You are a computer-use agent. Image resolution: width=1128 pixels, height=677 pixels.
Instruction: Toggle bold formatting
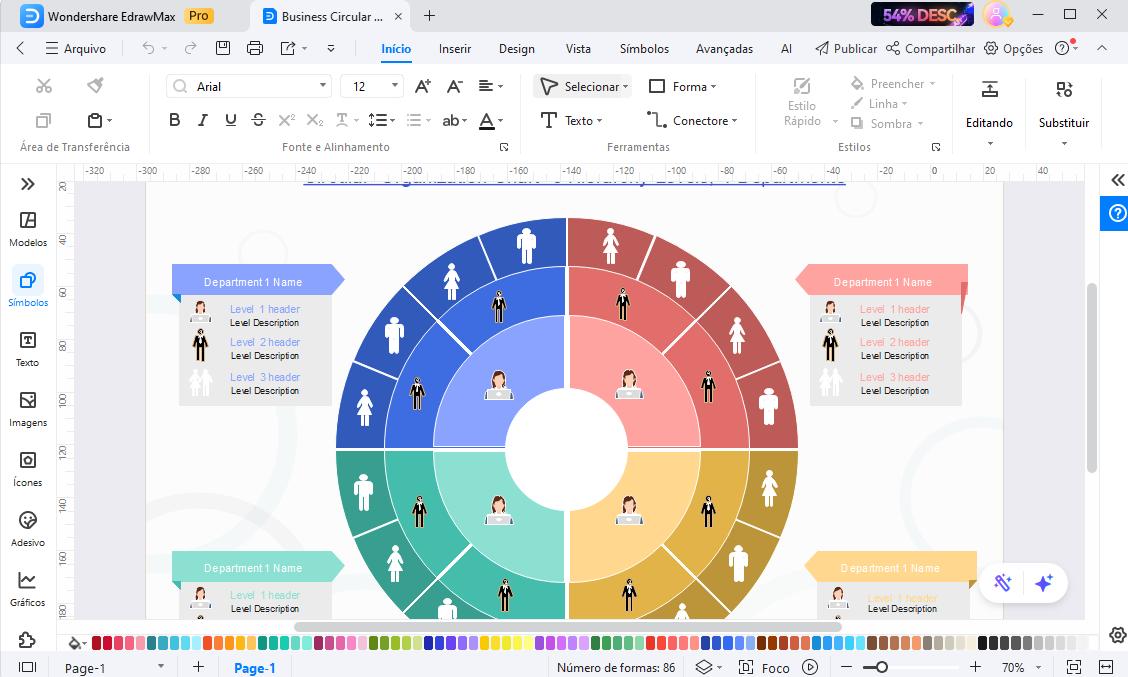[x=175, y=120]
